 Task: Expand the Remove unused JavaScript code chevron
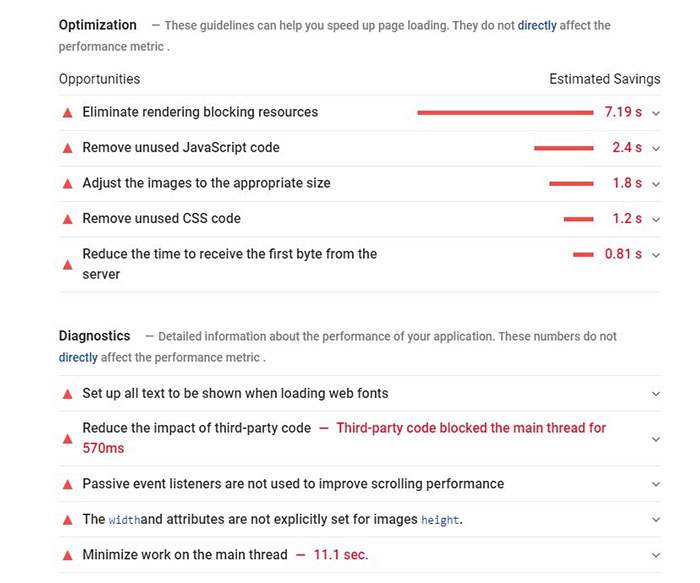[656, 148]
